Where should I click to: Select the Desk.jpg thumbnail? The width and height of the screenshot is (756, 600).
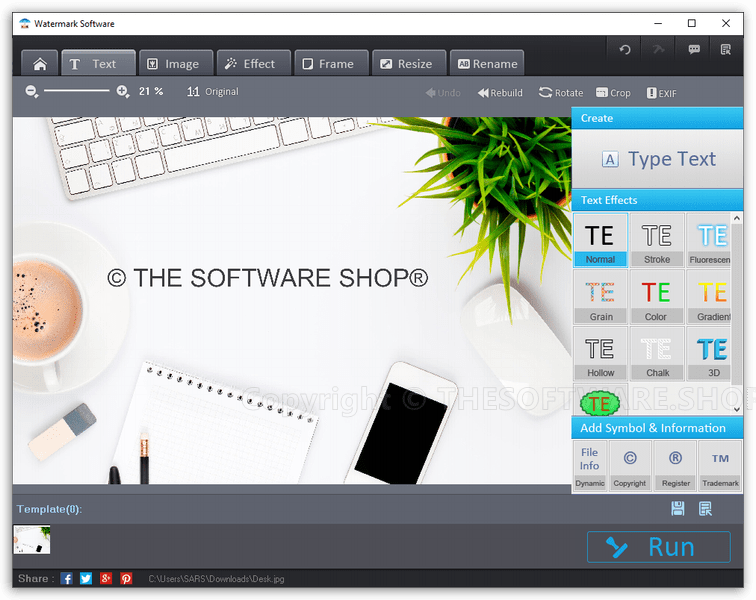(x=31, y=540)
